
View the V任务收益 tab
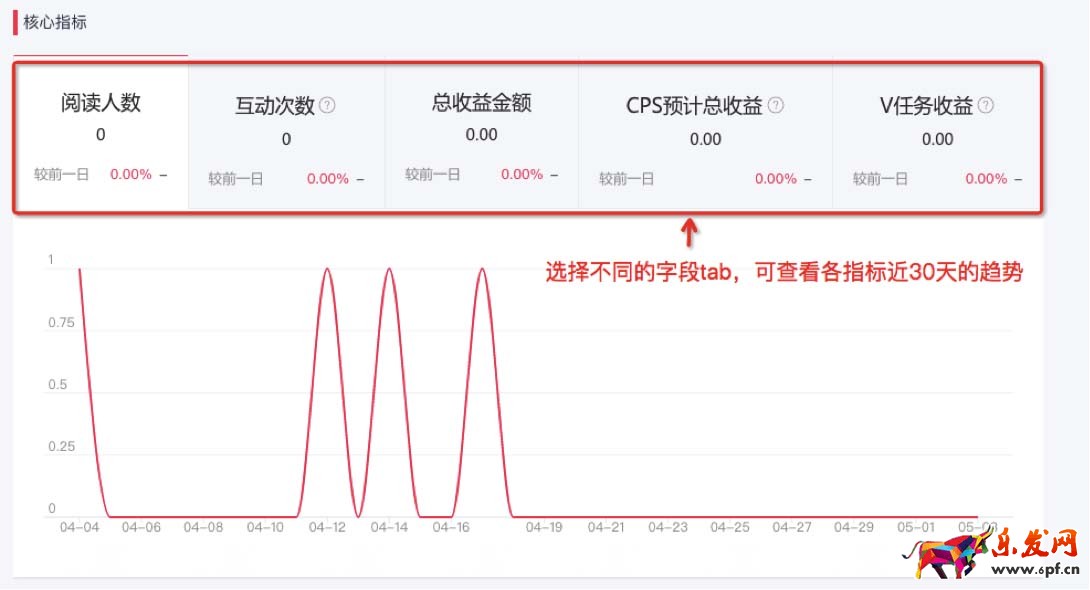(926, 106)
